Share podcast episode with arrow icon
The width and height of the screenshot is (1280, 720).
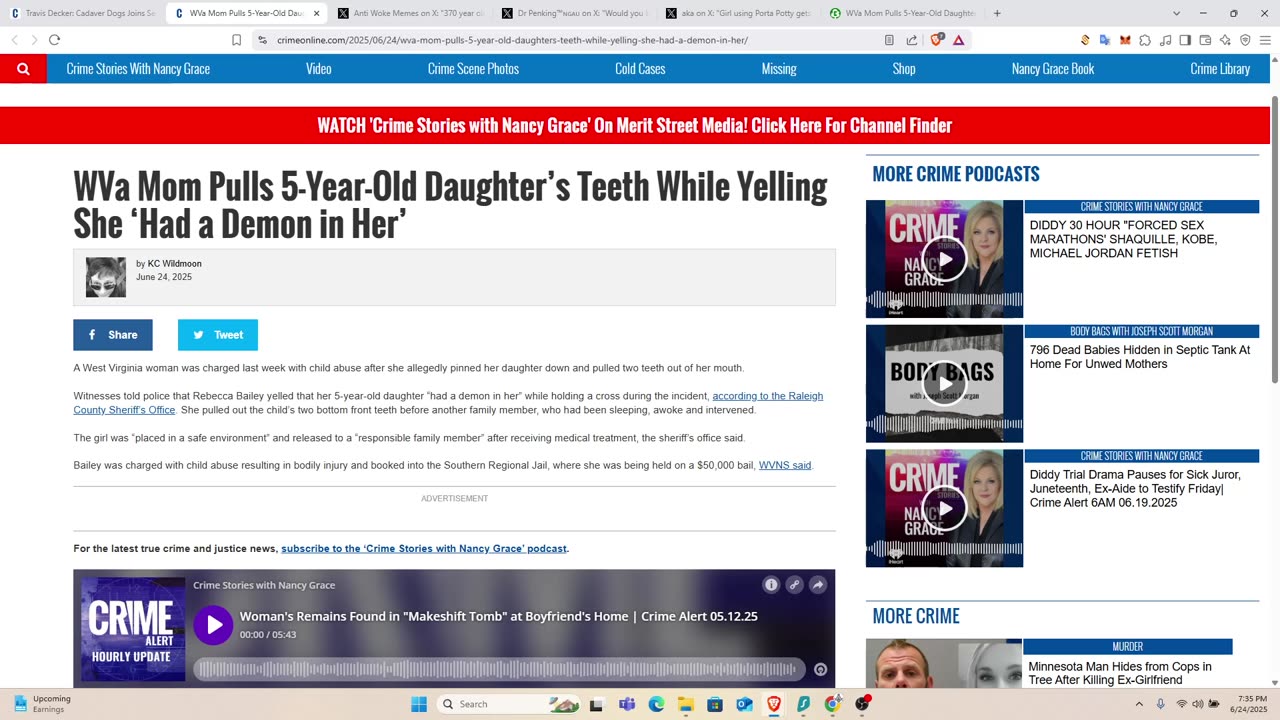pyautogui.click(x=817, y=585)
